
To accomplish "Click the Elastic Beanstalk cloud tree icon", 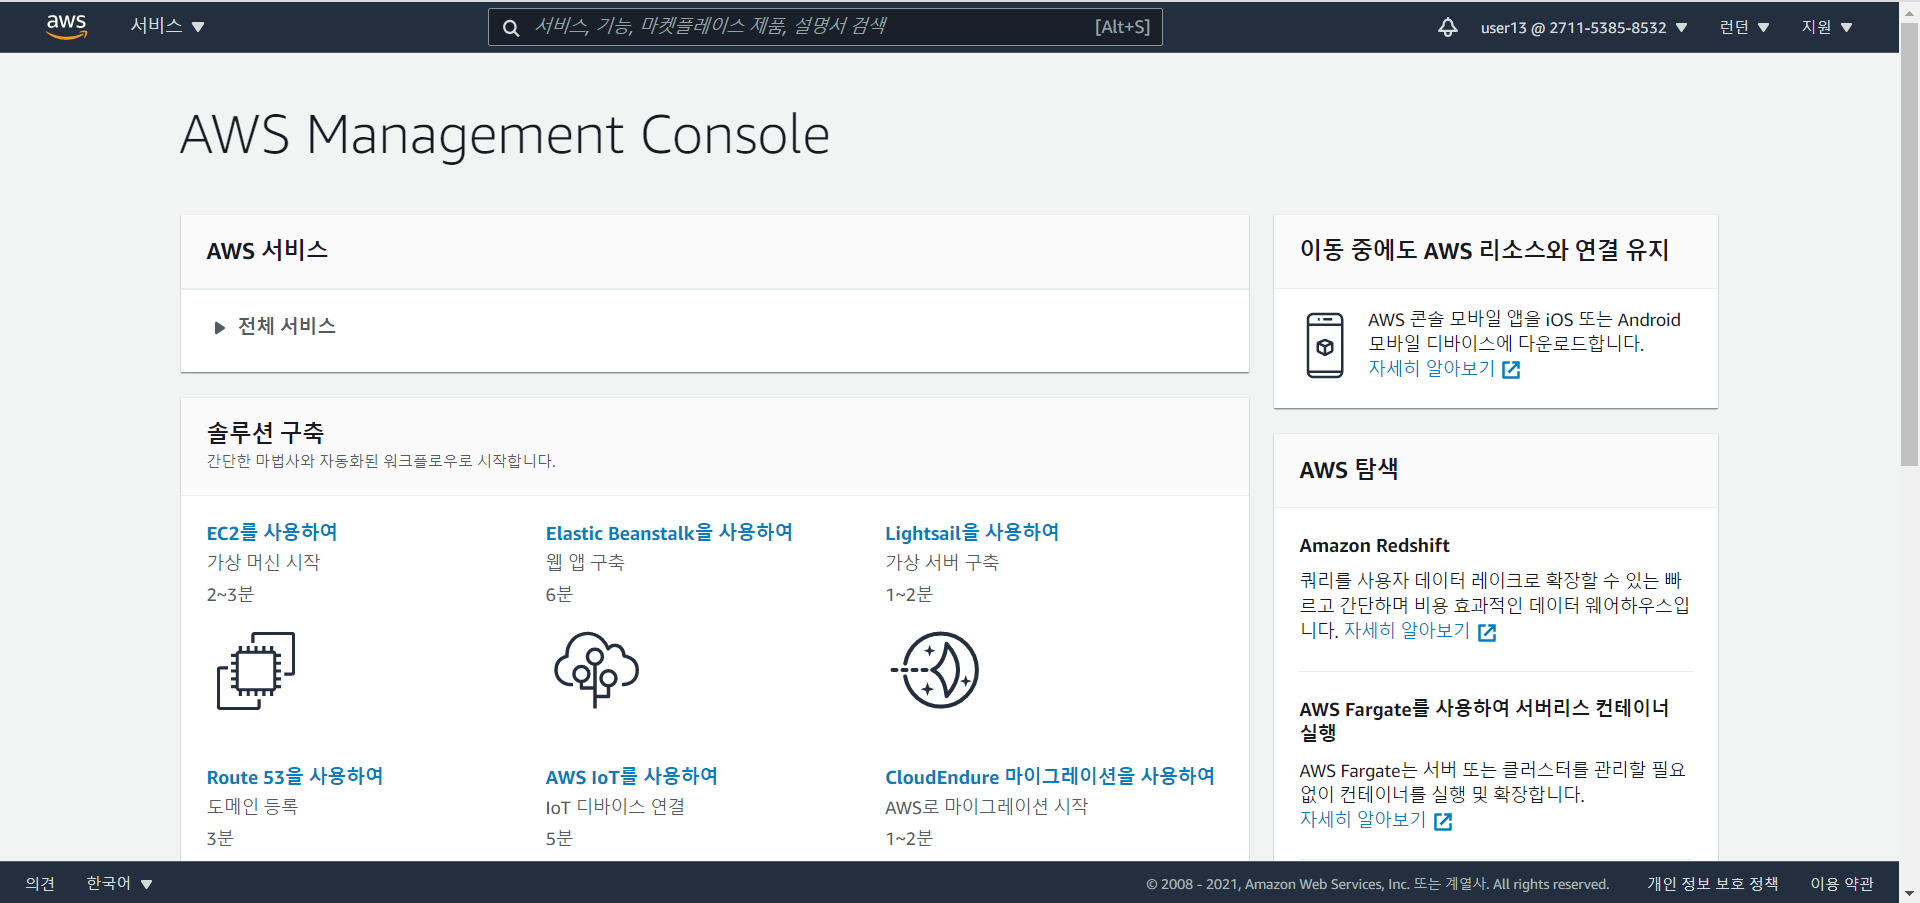I will coord(597,669).
